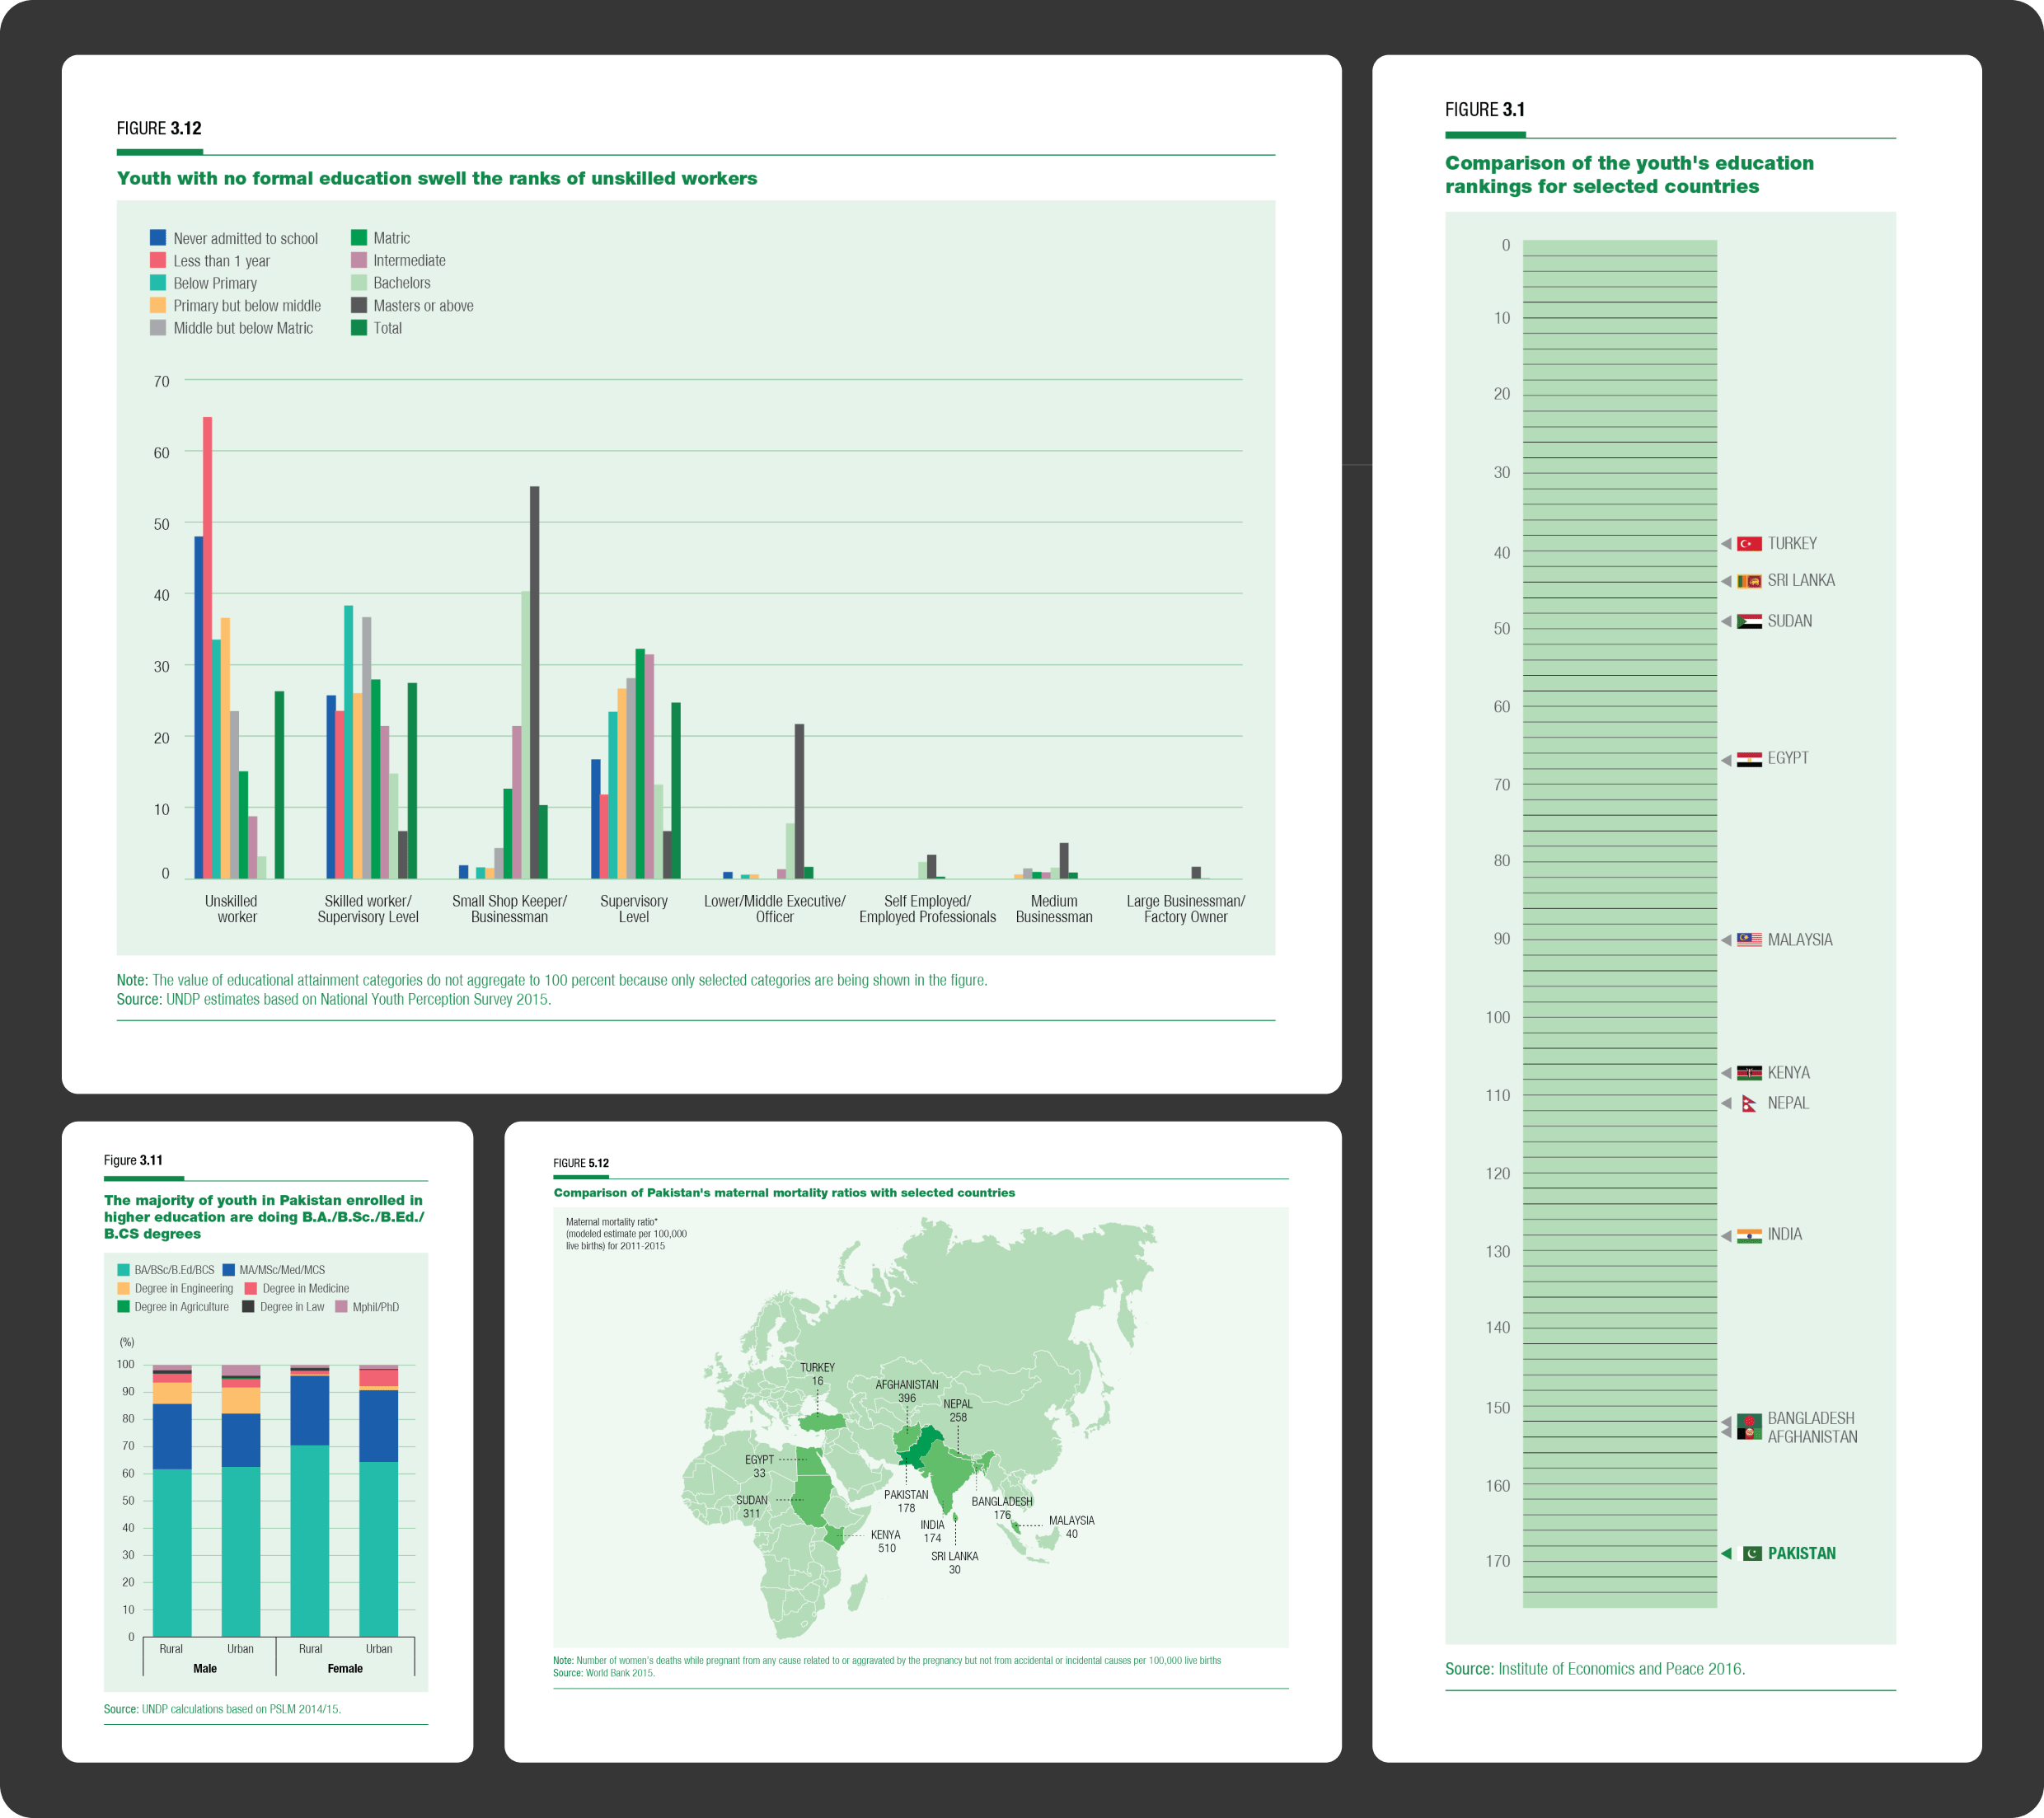Click the Turkey flag icon
Viewport: 2044px width, 1818px height.
tap(1749, 544)
